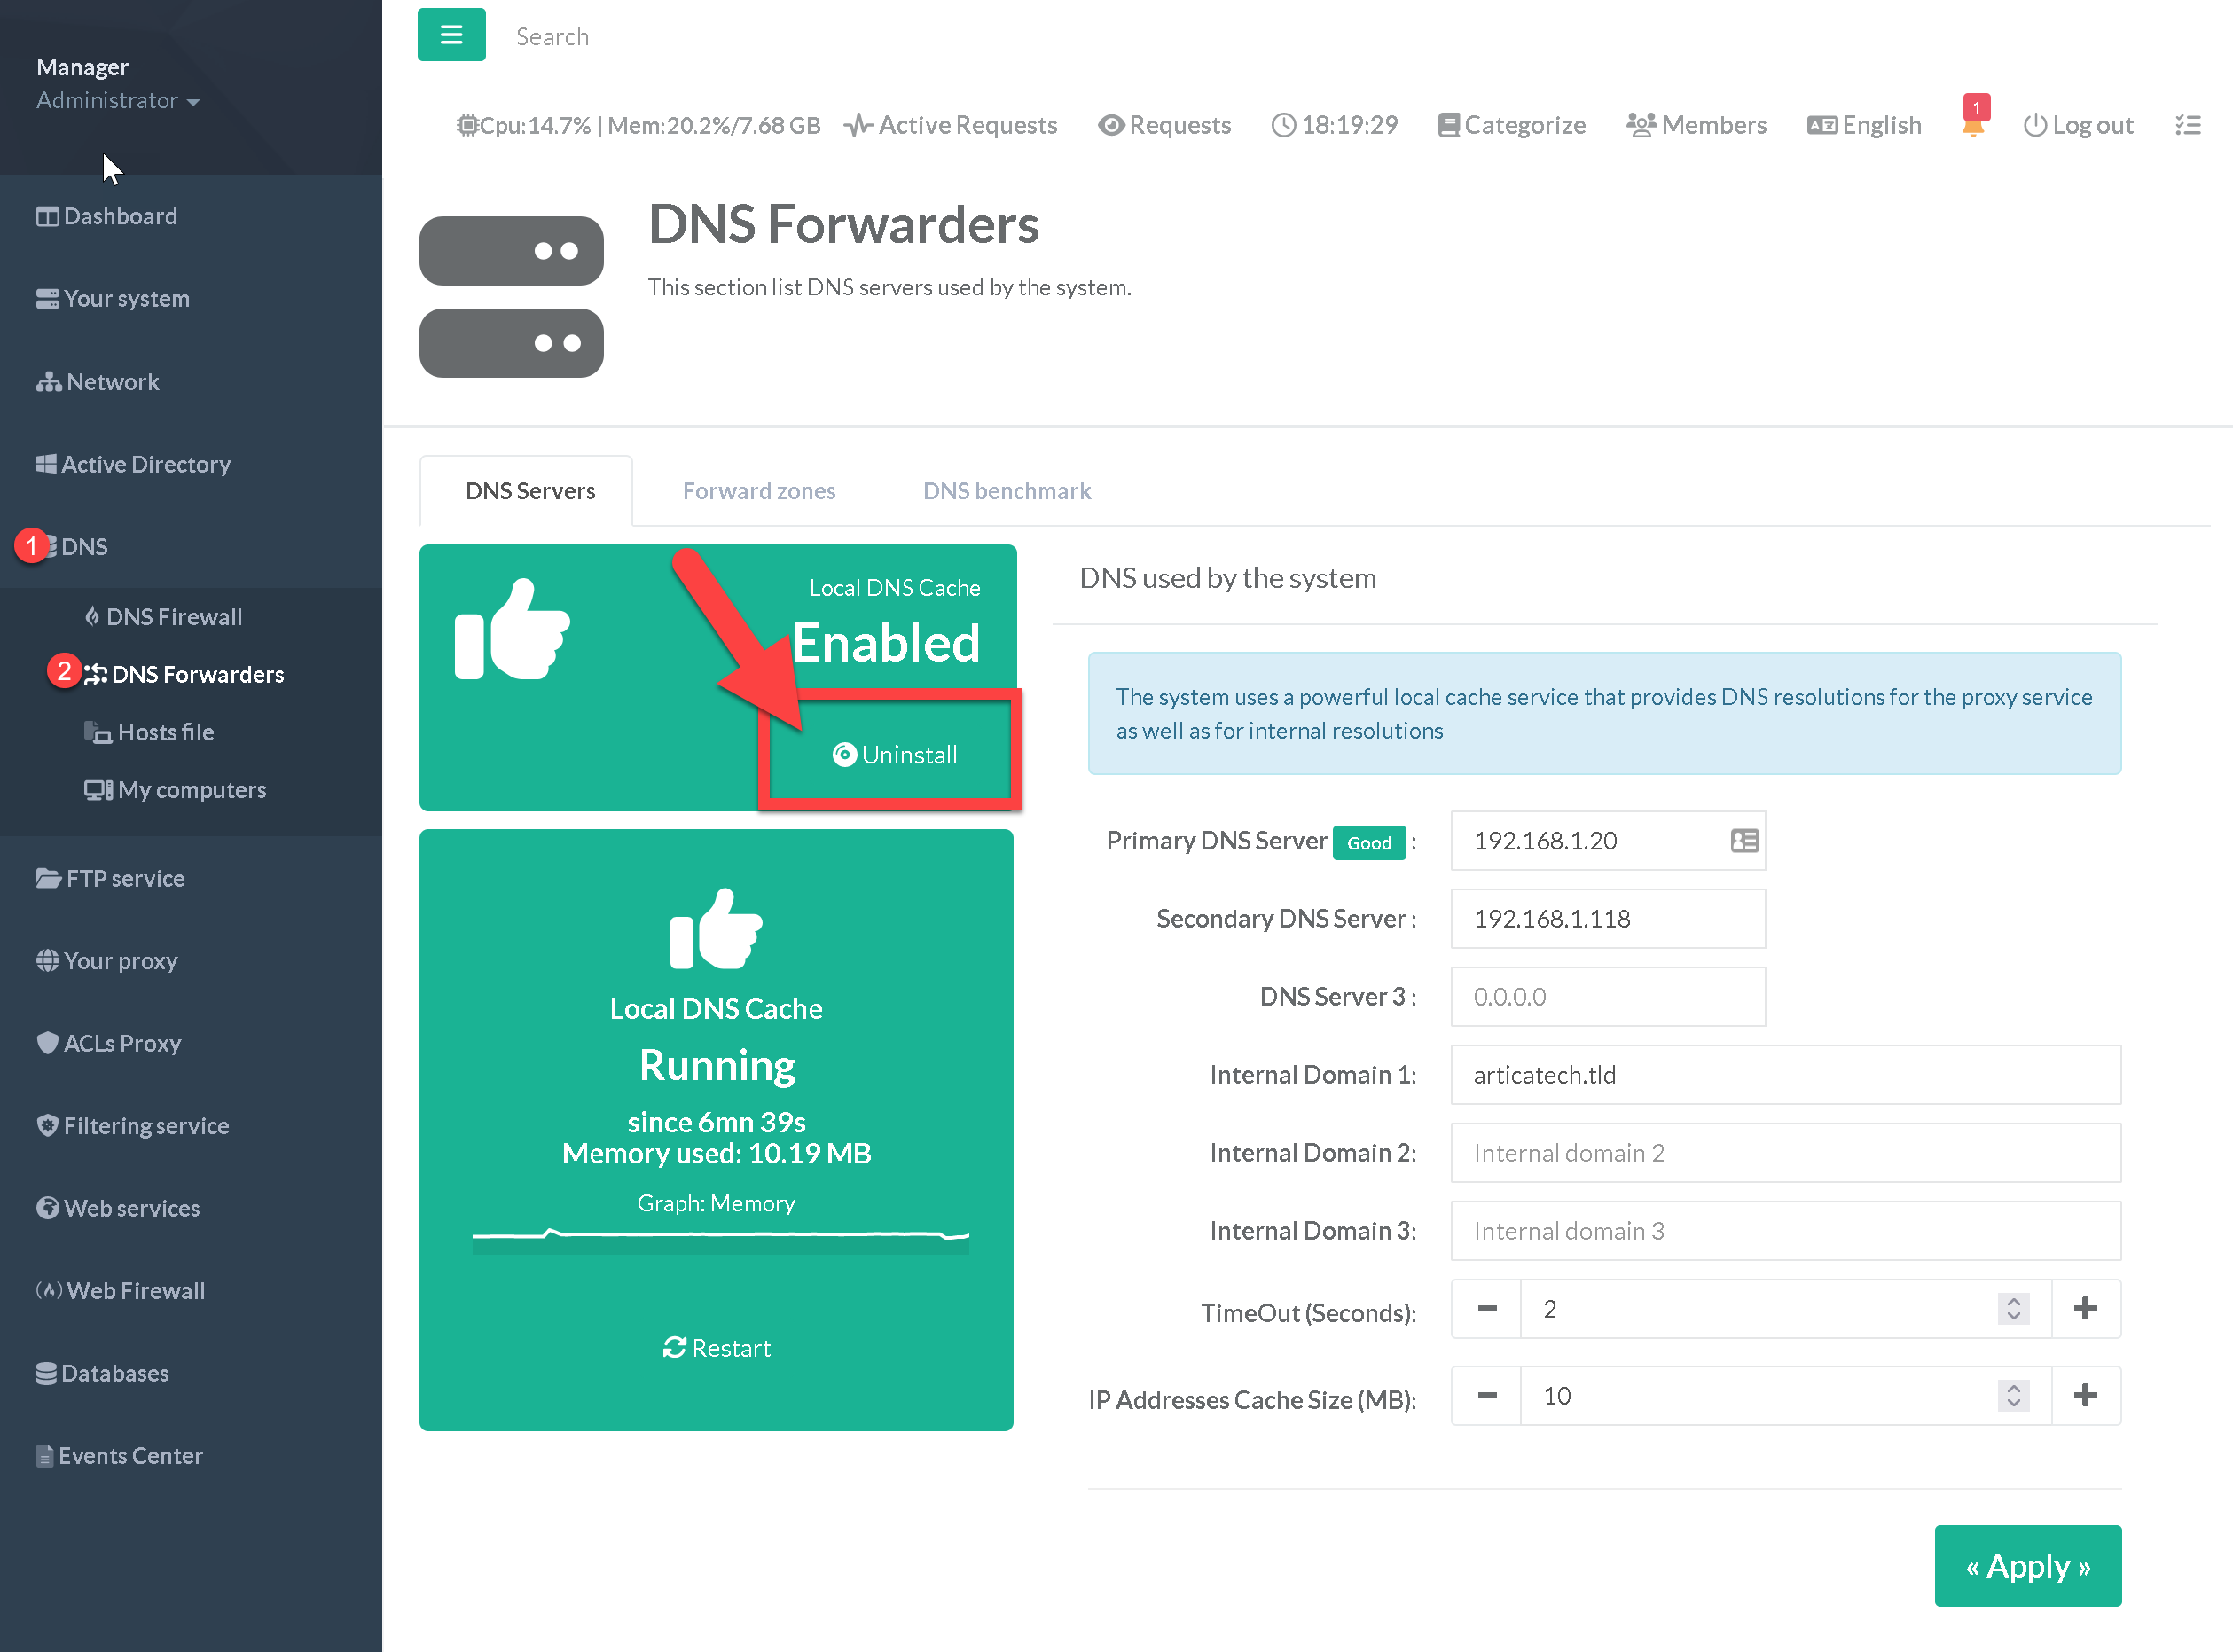
Task: Click the address book icon in Primary DNS field
Action: pyautogui.click(x=1744, y=840)
